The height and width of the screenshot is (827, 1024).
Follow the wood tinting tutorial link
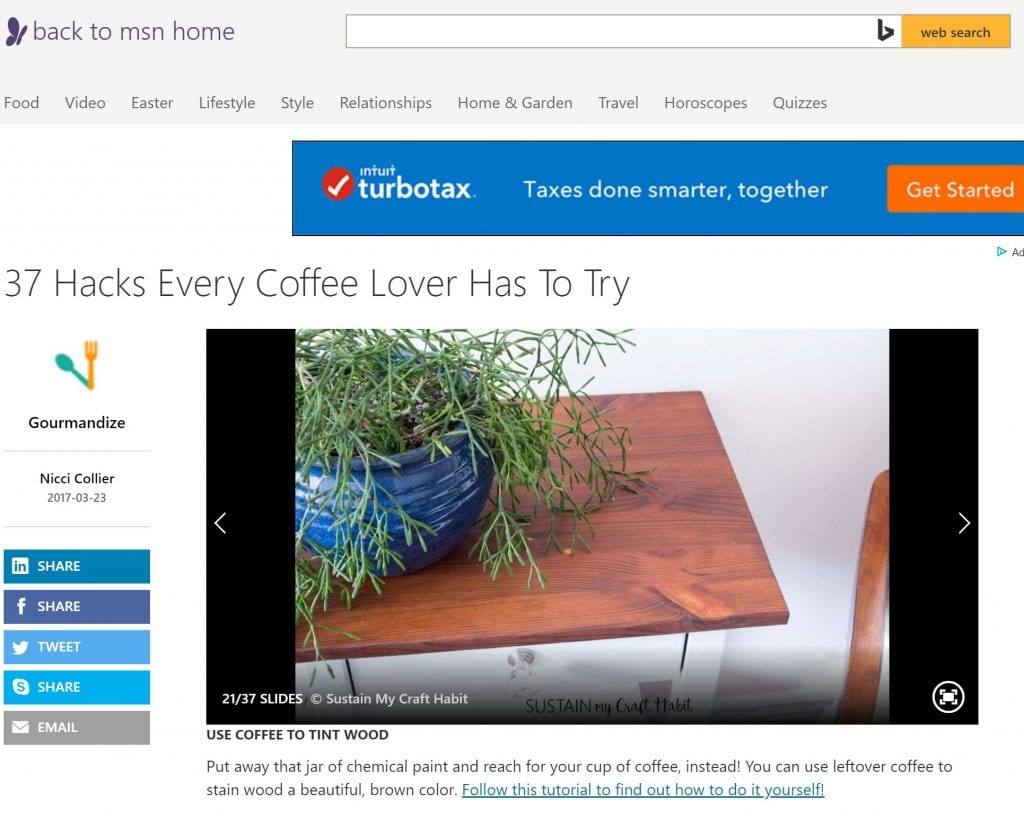643,790
